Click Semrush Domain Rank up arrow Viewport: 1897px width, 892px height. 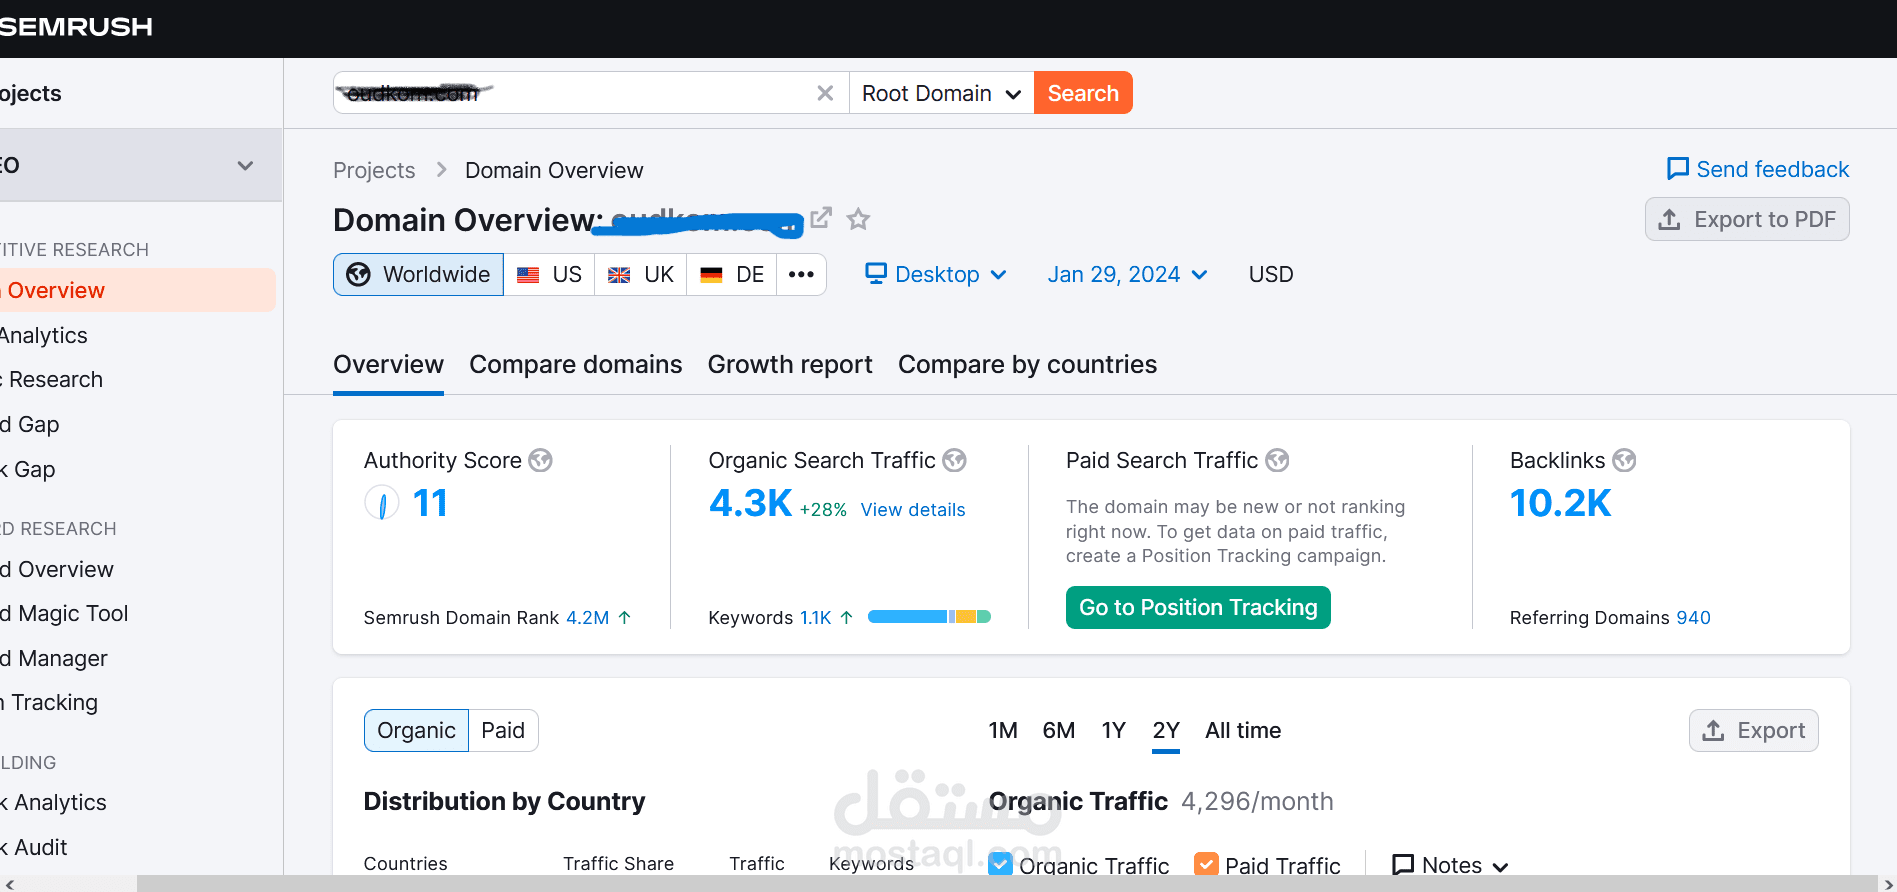click(x=624, y=618)
